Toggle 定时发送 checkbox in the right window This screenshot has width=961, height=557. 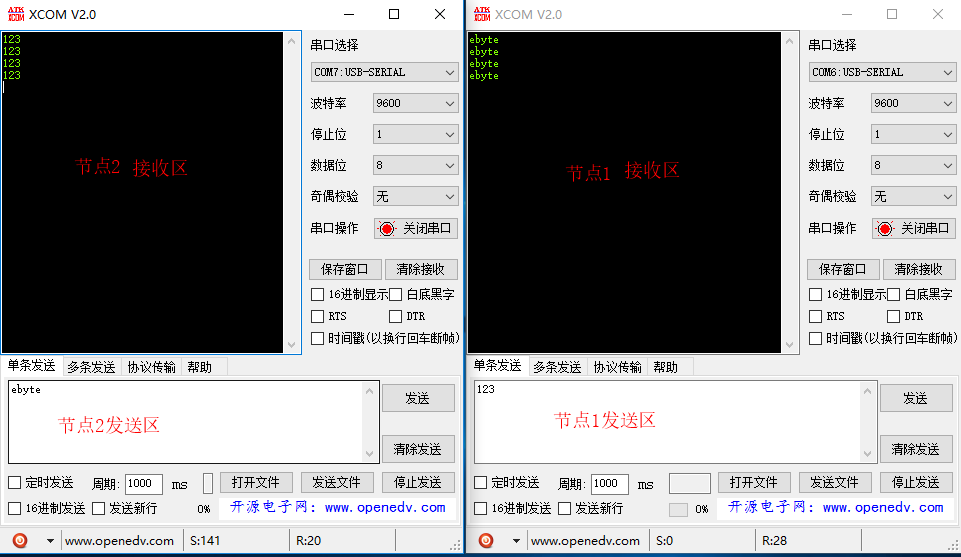(x=481, y=483)
